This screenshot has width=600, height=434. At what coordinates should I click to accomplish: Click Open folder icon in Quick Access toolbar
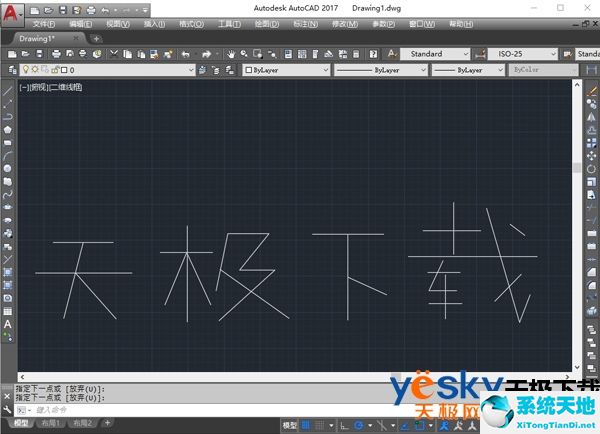(x=49, y=10)
